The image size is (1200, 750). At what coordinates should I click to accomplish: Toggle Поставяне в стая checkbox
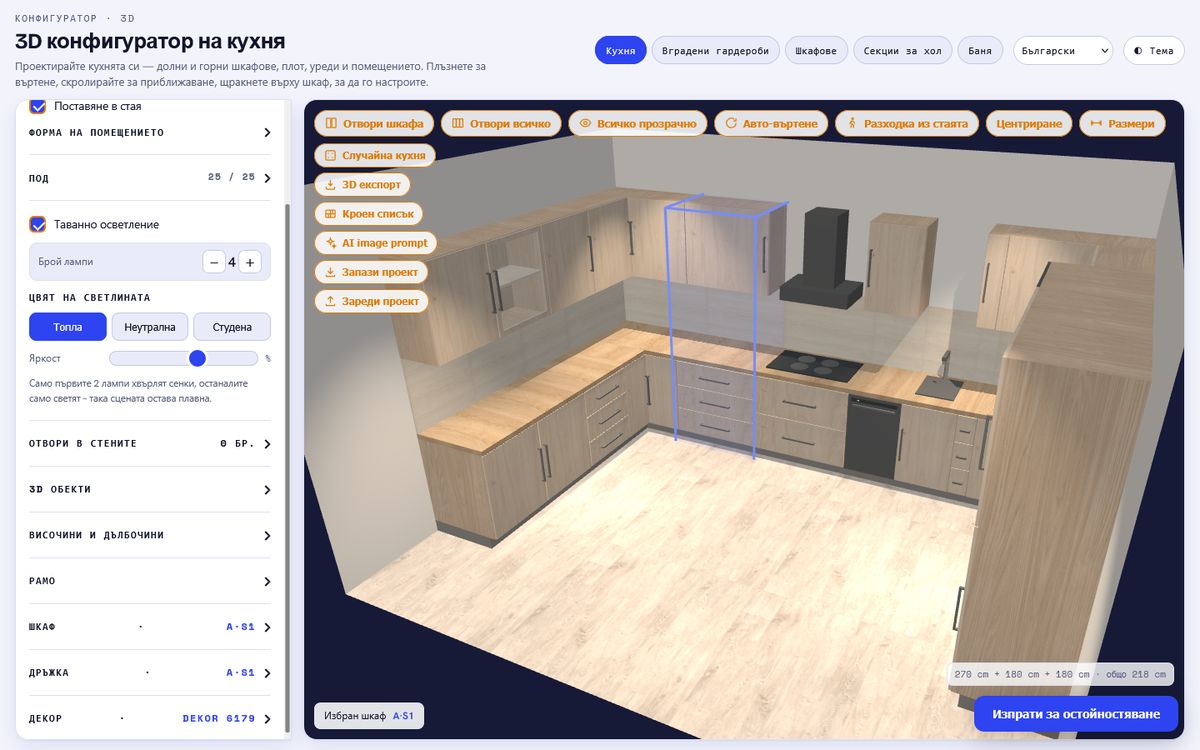(38, 106)
